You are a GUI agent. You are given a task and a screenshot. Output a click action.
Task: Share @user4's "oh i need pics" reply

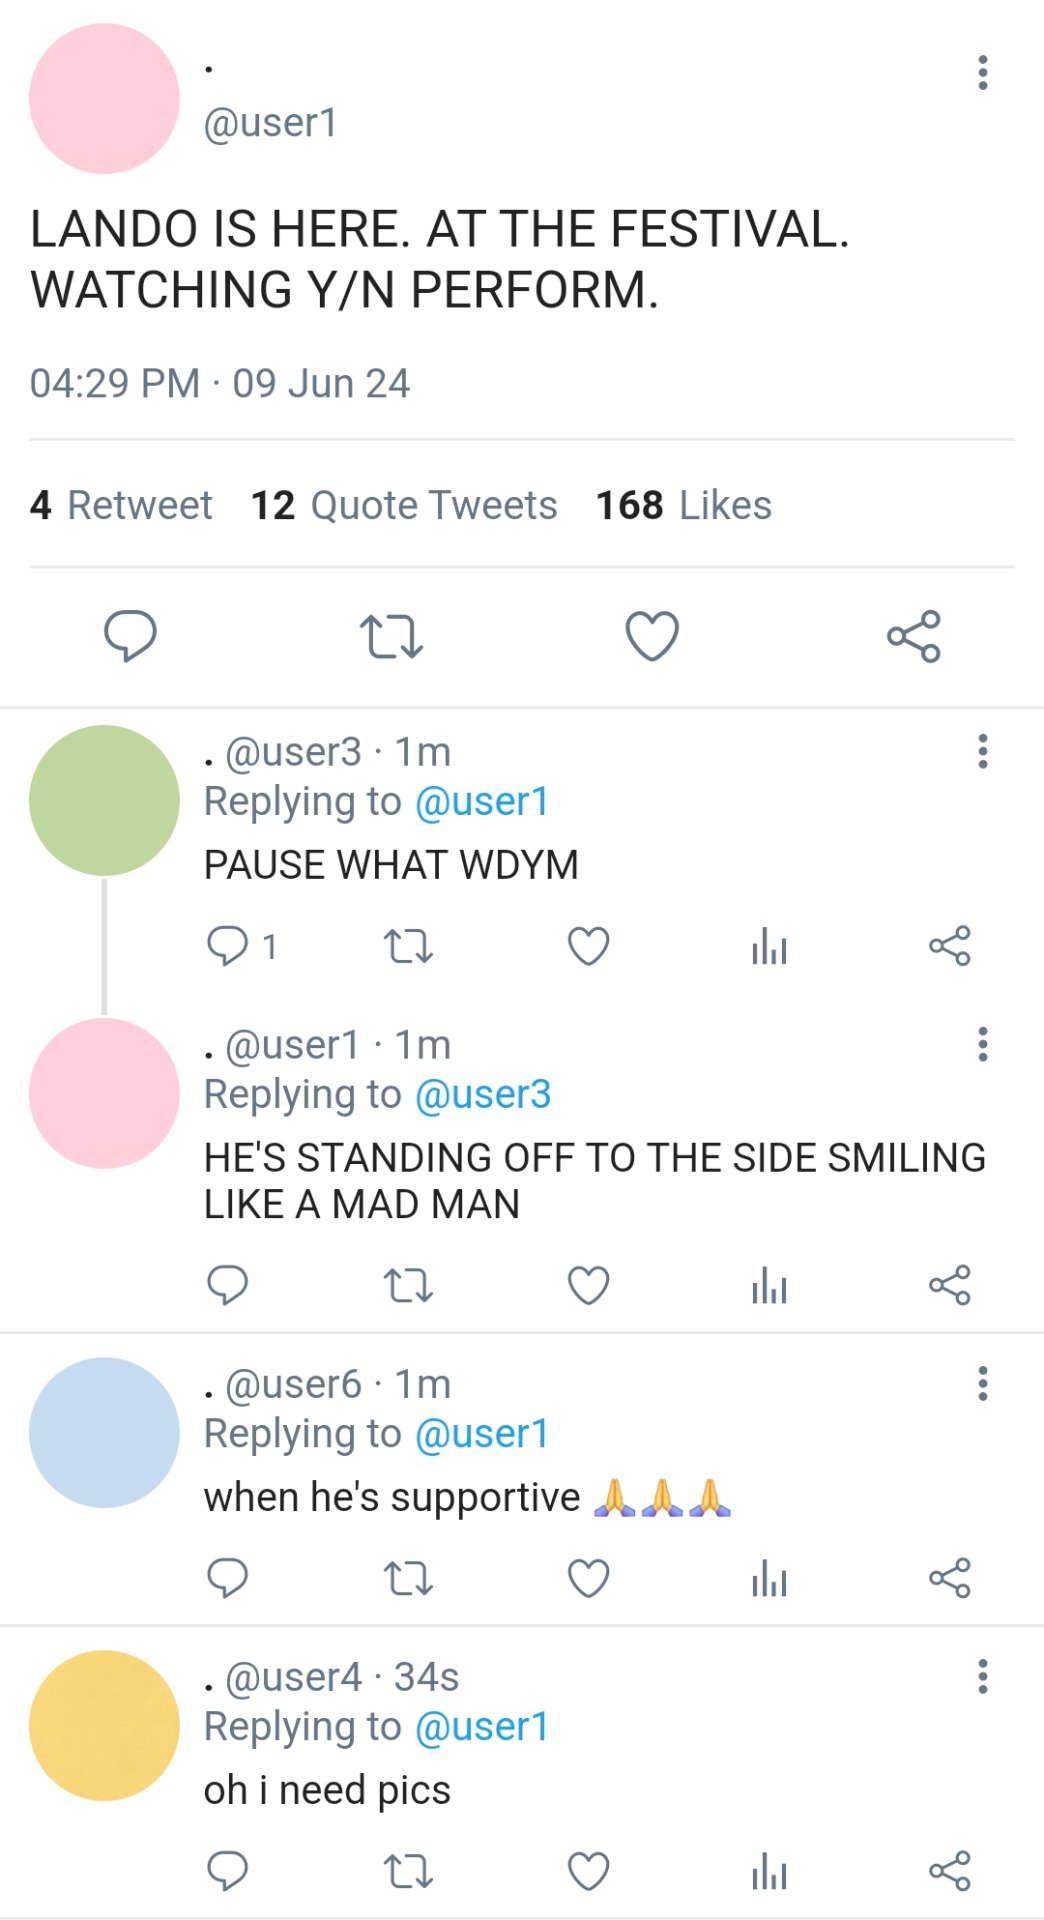949,1871
